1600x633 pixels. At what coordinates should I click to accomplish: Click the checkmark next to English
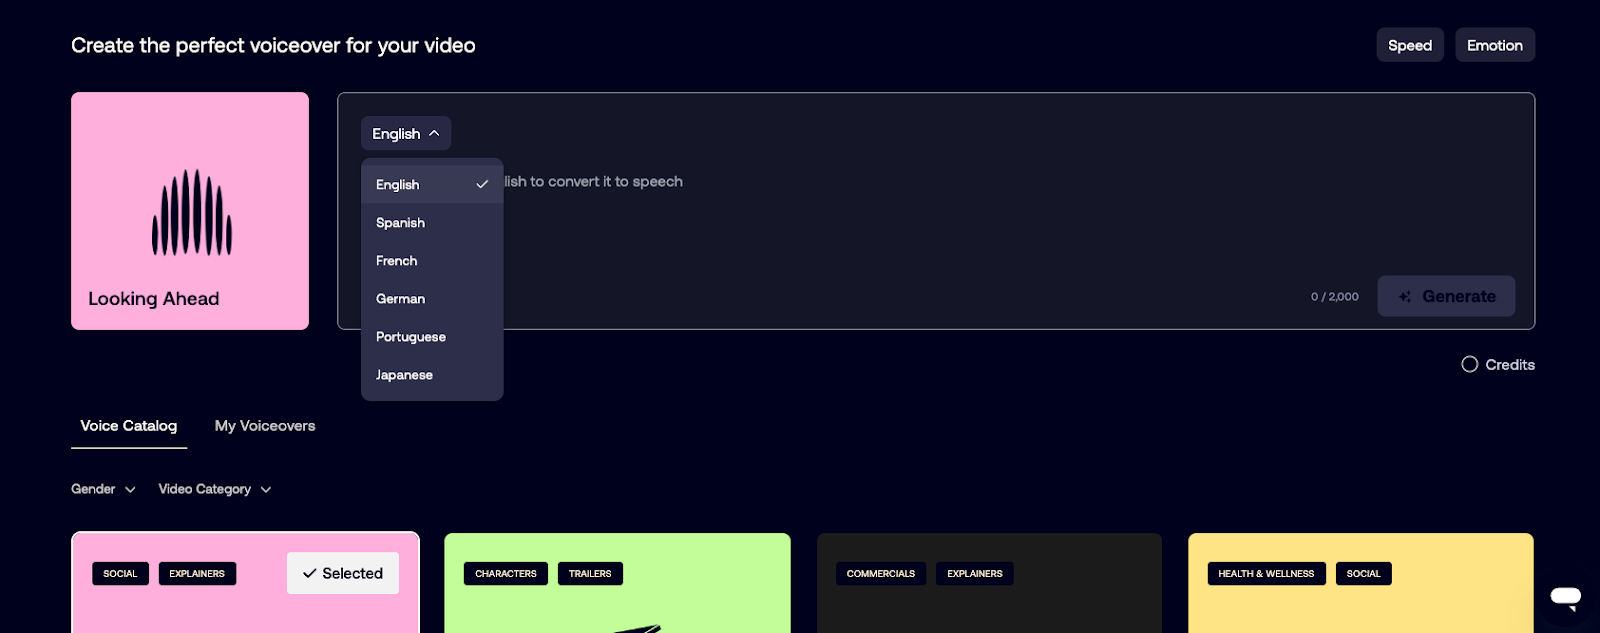click(482, 185)
